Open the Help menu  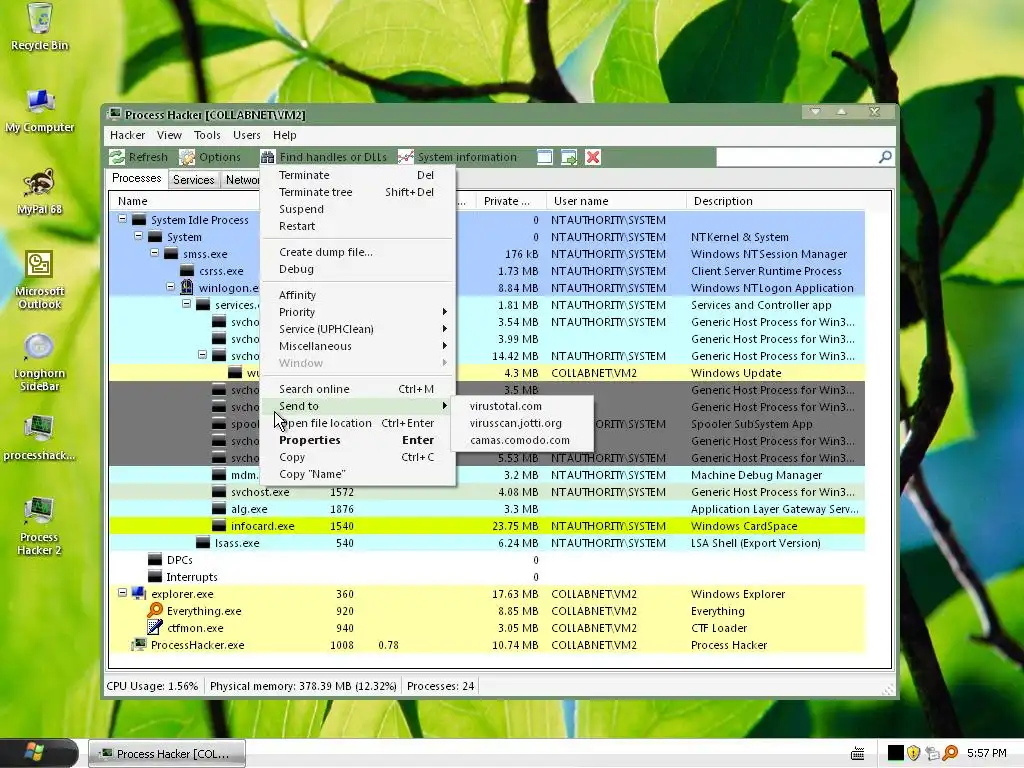tap(285, 135)
